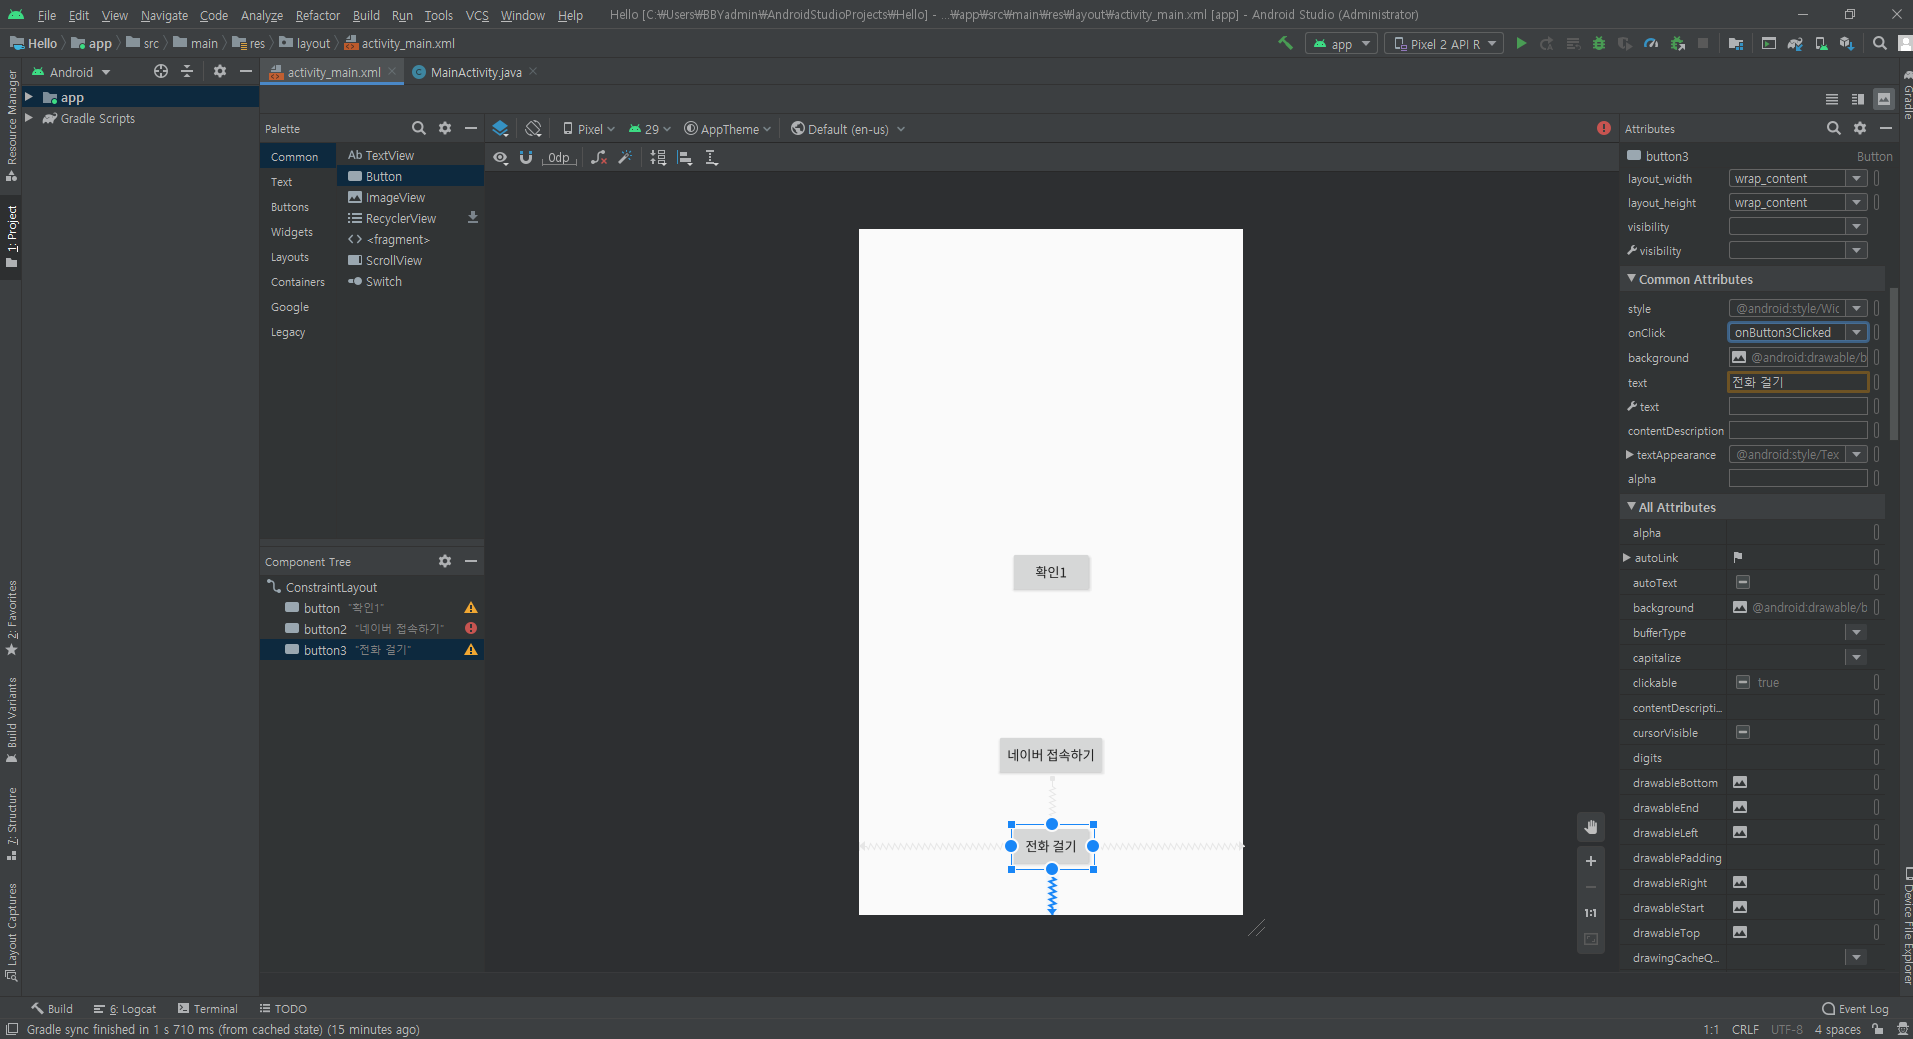Screen dimensions: 1913x1039
Task: Open Logcat tool window
Action: [x=126, y=1009]
